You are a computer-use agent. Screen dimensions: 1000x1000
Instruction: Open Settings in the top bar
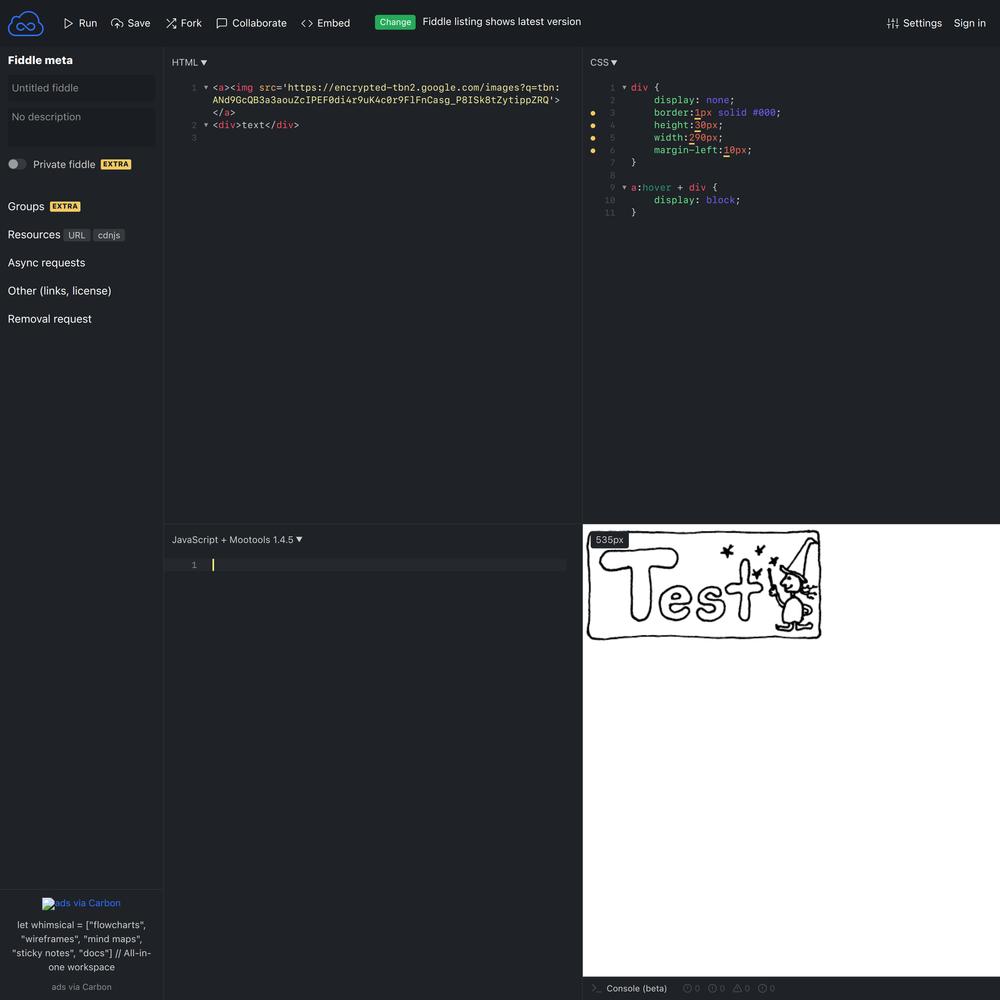pyautogui.click(x=914, y=23)
